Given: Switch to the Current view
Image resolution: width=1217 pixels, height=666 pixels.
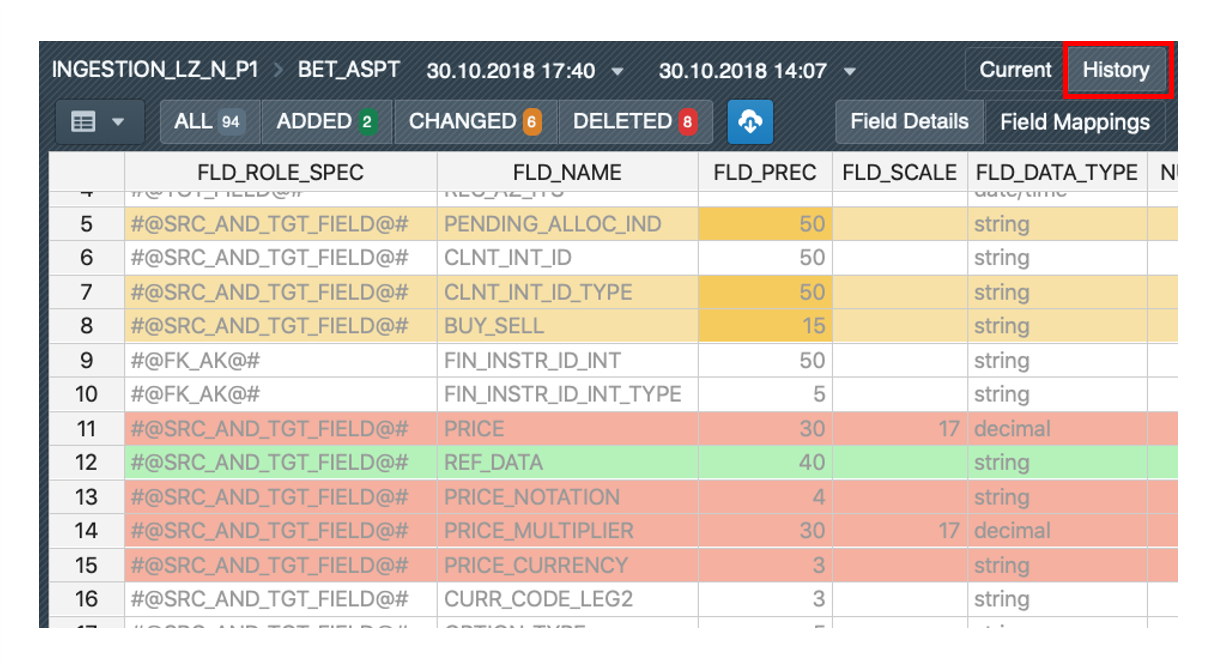Looking at the screenshot, I should pos(1015,70).
